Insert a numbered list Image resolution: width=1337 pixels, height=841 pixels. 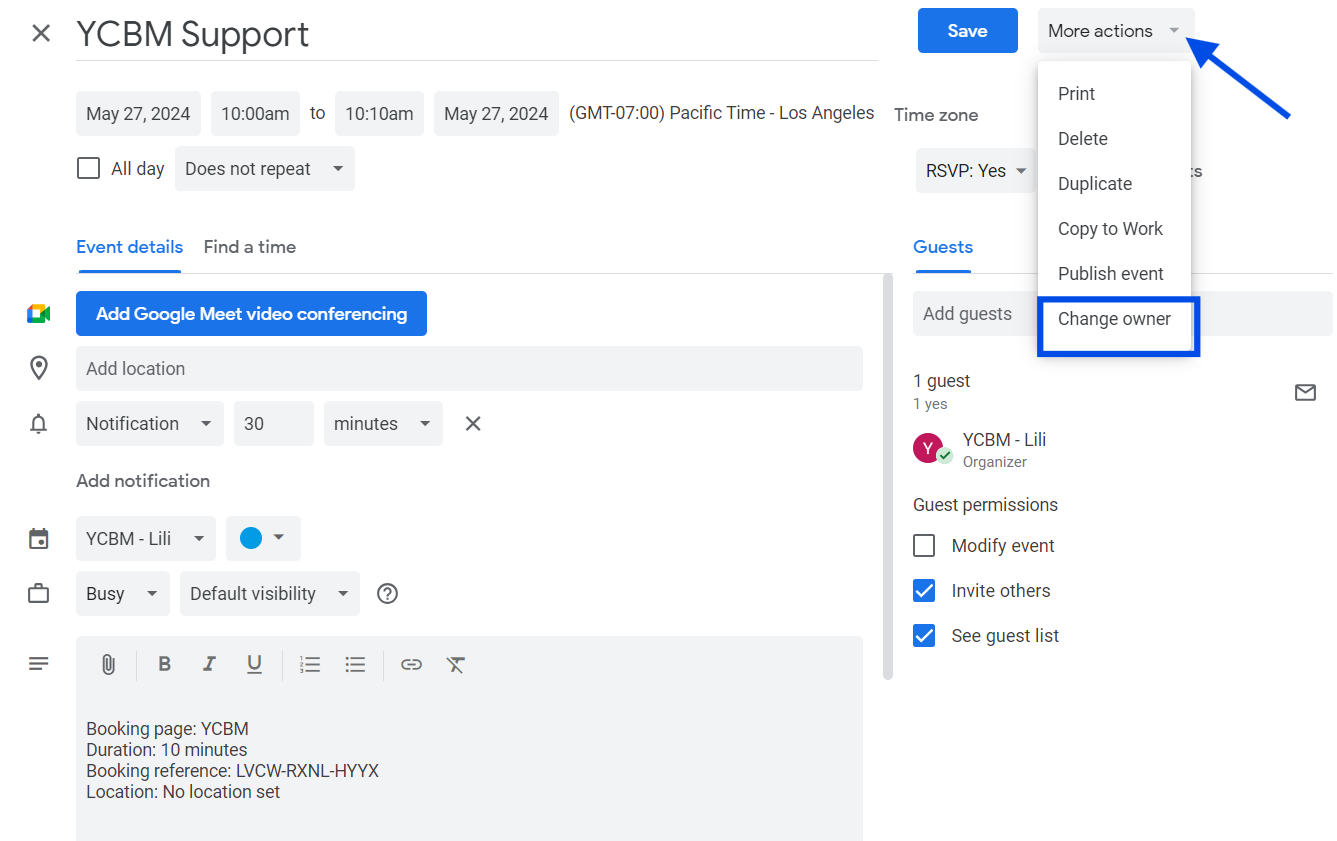[310, 664]
